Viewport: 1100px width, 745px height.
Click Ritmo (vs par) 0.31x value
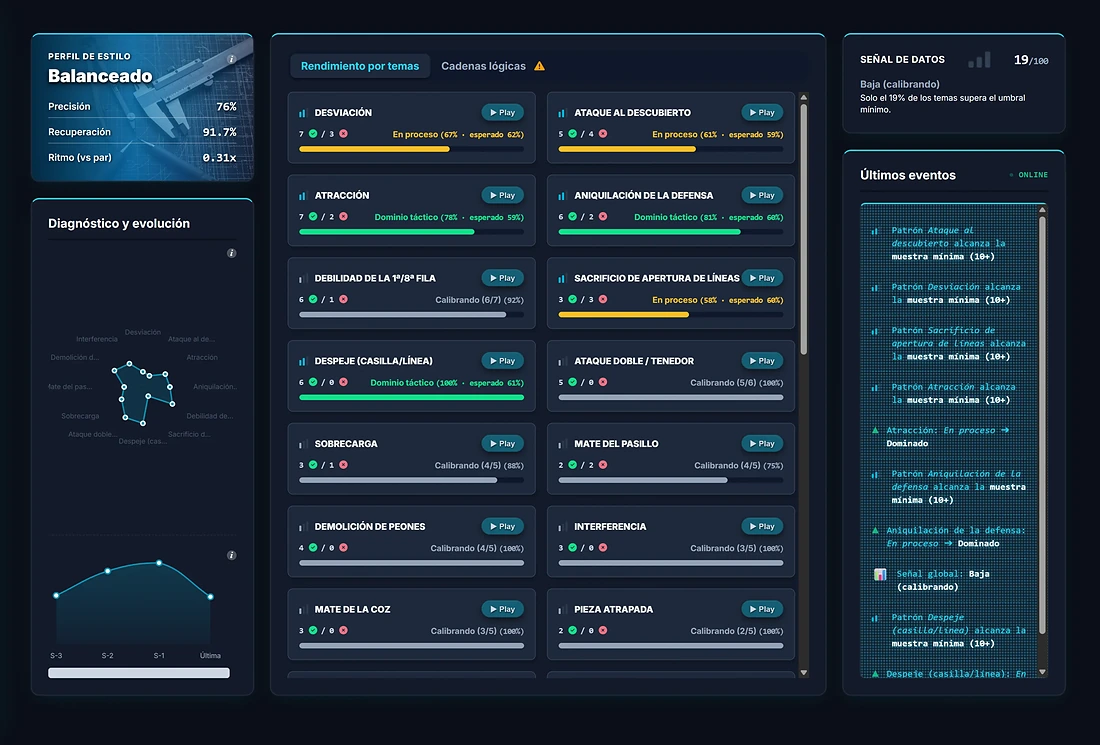[220, 158]
